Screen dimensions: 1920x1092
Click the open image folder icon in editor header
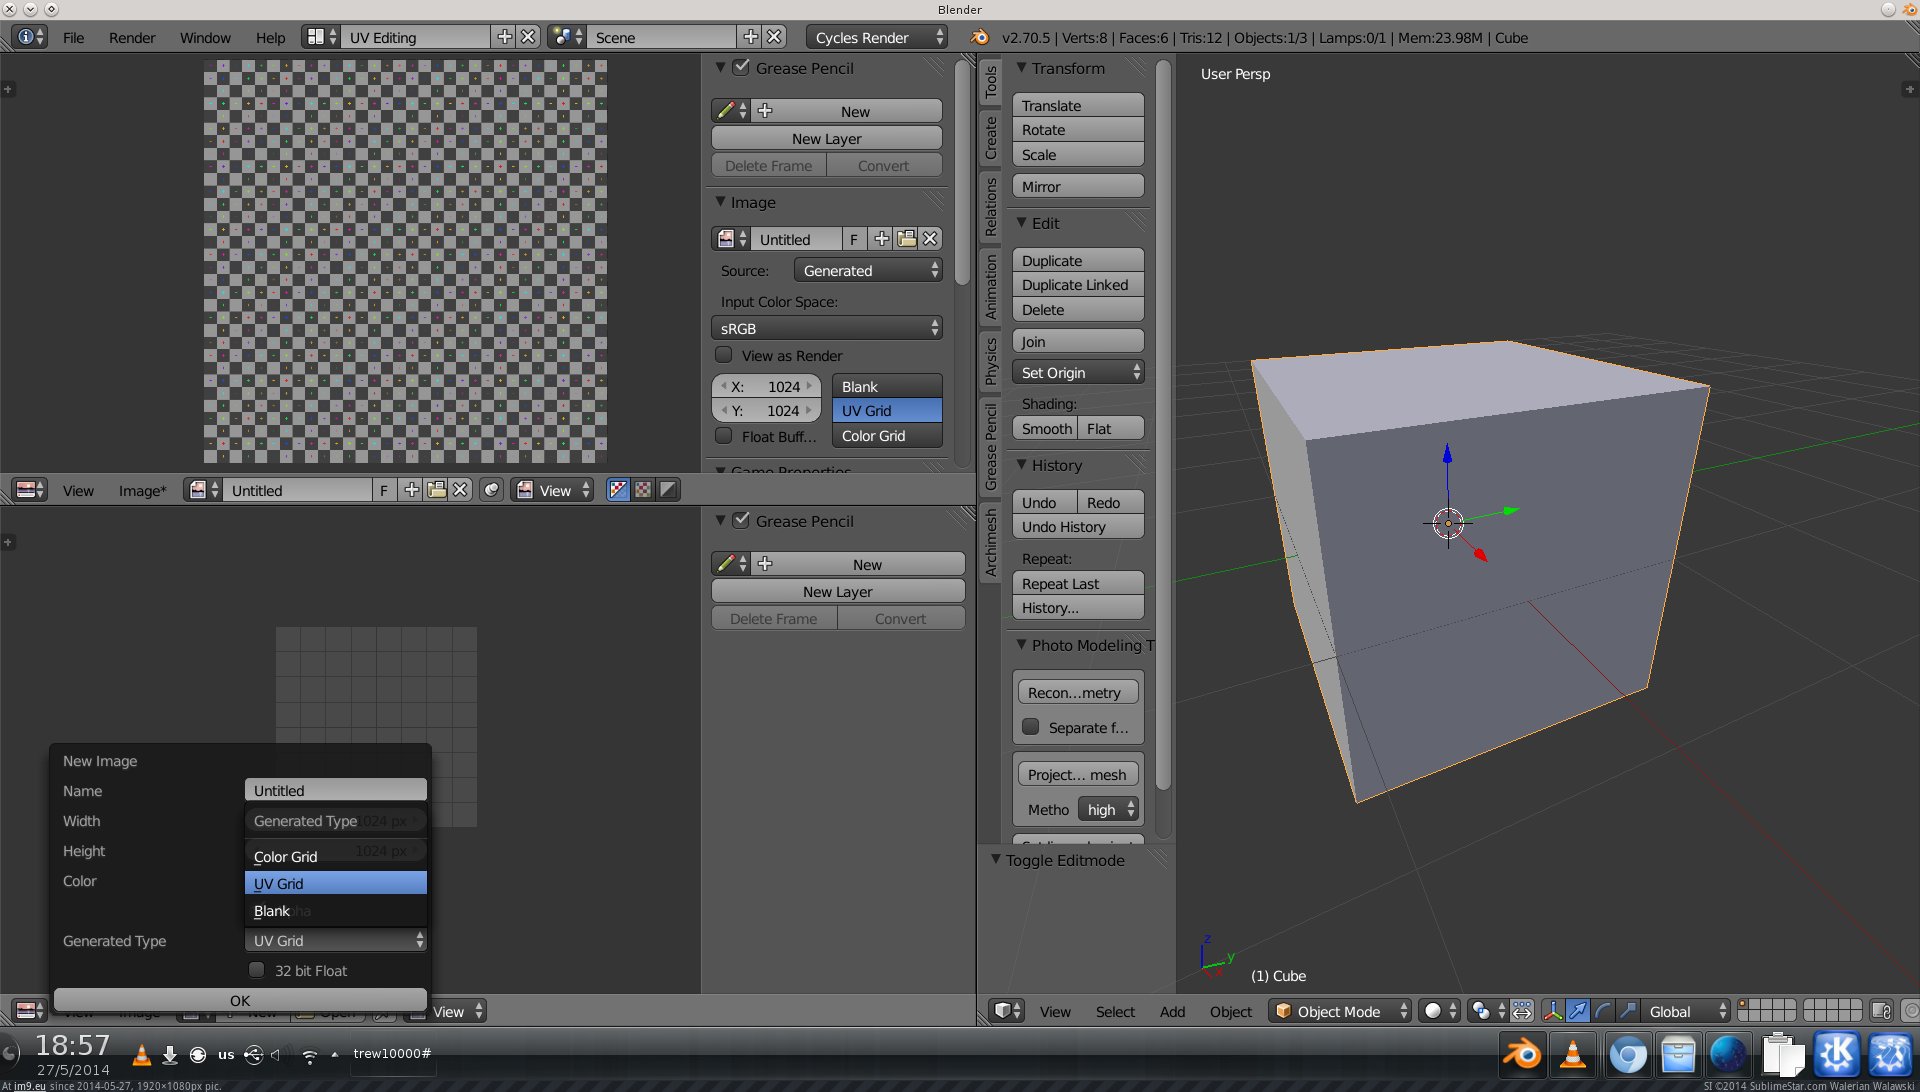point(436,490)
